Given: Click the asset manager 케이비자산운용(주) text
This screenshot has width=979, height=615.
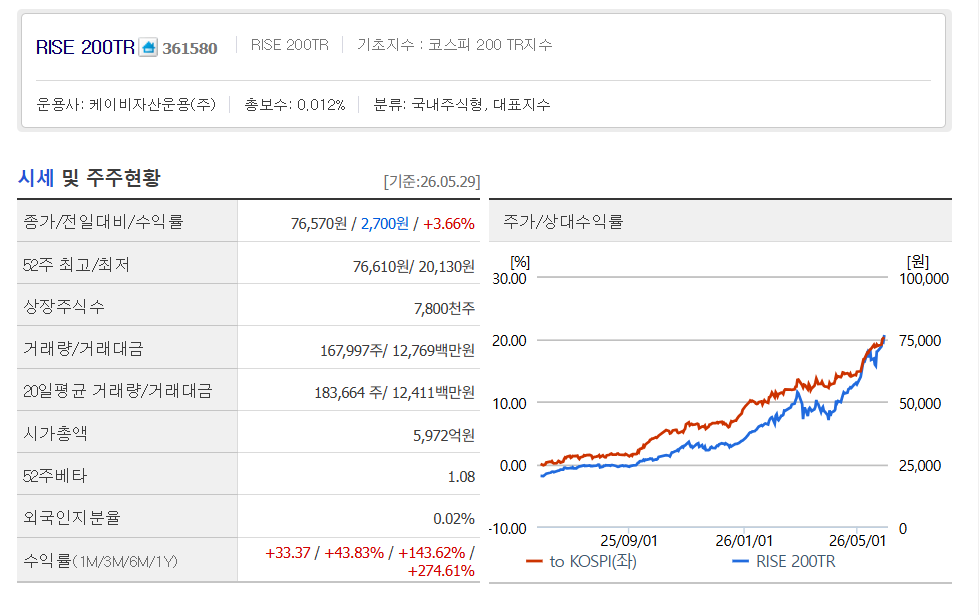Looking at the screenshot, I should tap(153, 104).
